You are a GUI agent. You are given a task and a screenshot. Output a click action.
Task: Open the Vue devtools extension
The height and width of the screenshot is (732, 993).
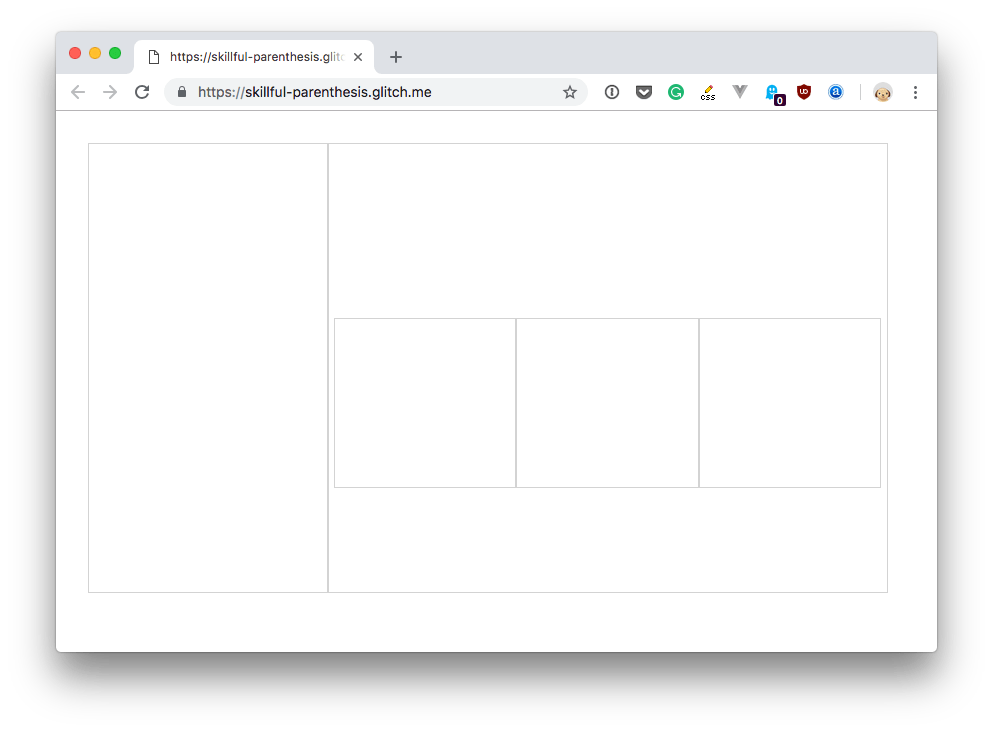point(740,92)
